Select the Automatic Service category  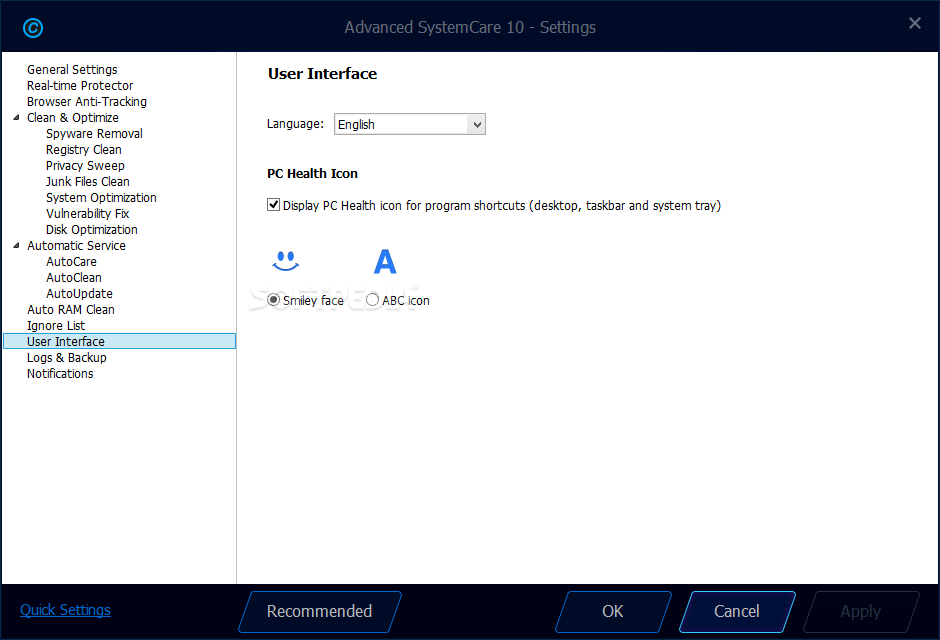(76, 246)
